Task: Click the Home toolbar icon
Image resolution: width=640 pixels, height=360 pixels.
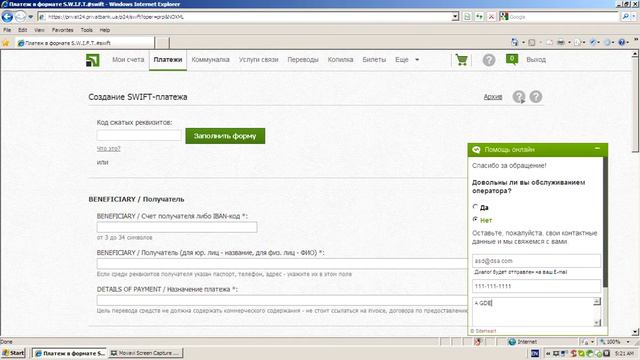Action: (514, 42)
